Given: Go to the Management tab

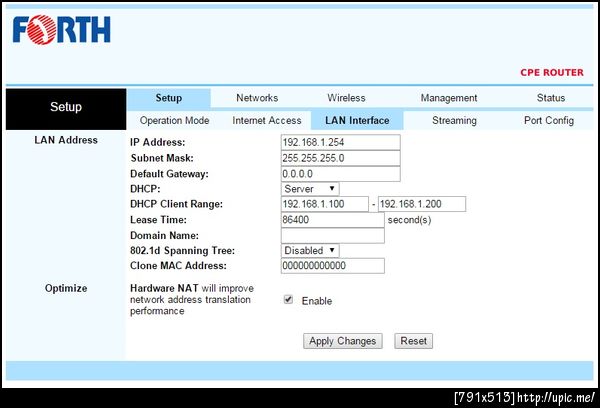Looking at the screenshot, I should pos(449,98).
